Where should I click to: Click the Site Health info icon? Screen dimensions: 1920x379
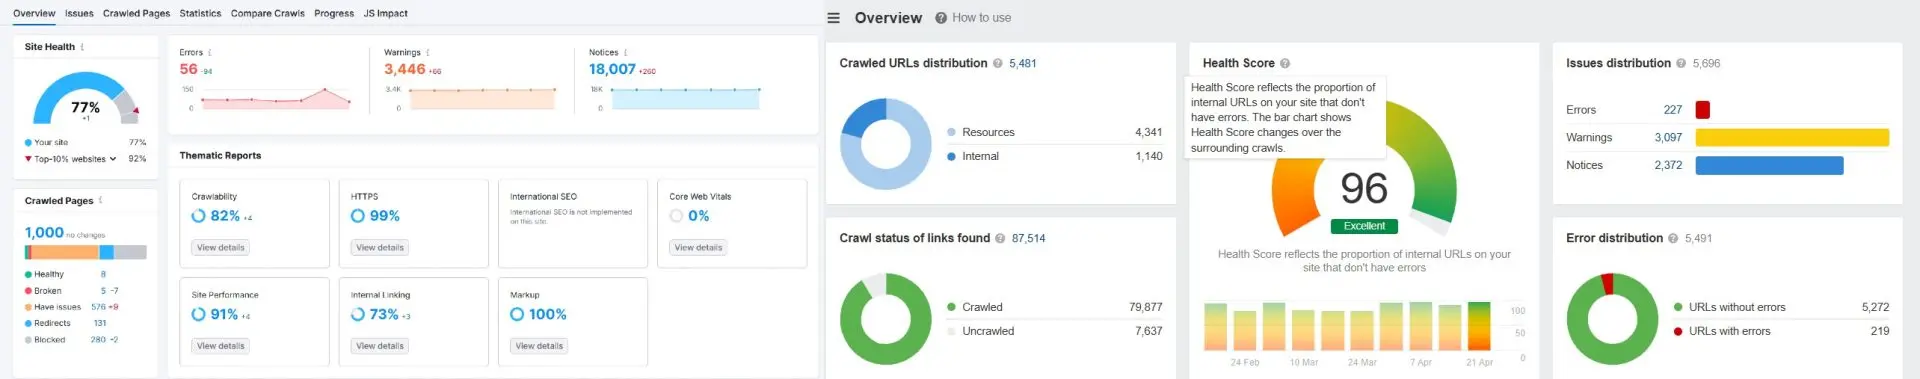coord(82,47)
